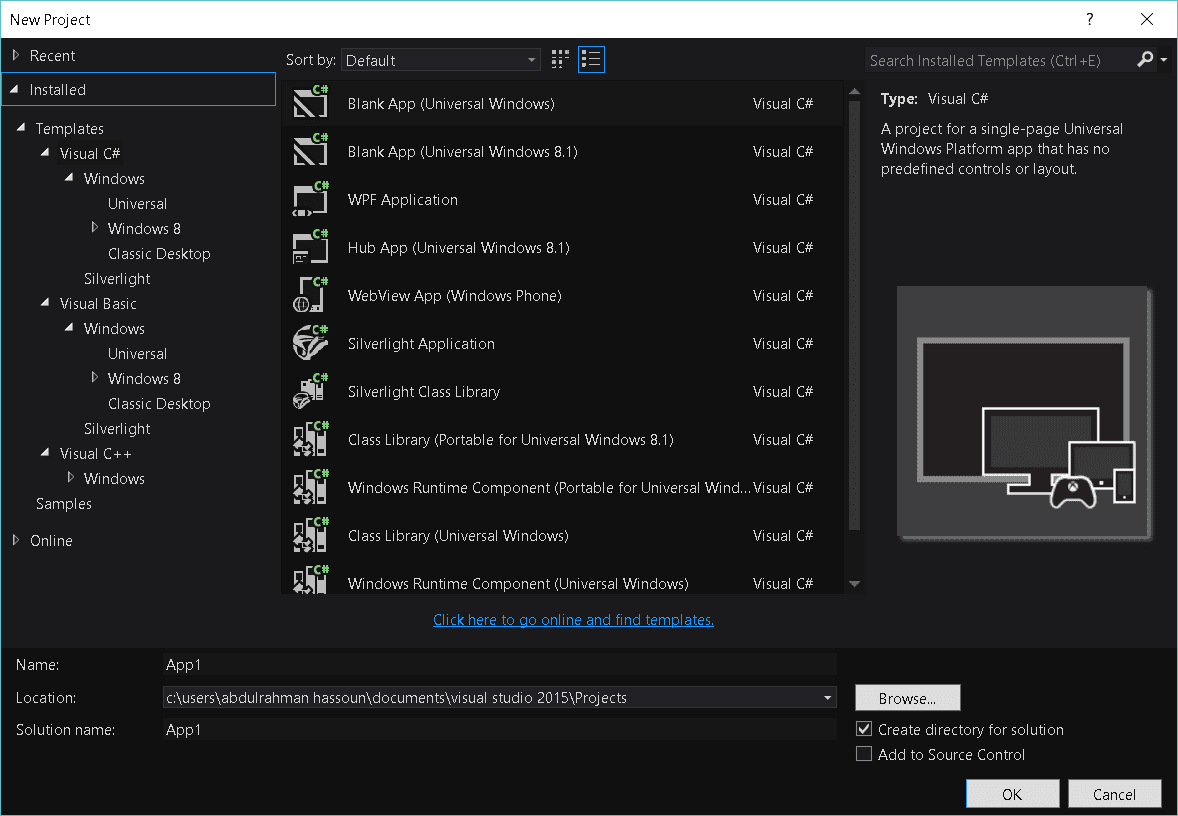
Task: Pick the WebView App (Windows Phone) template
Action: pos(310,295)
